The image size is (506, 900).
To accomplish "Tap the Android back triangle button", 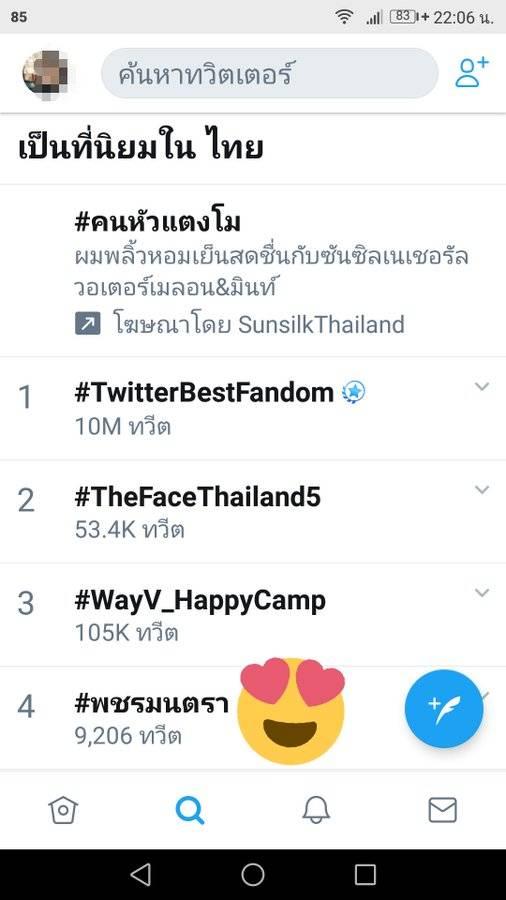I will pyautogui.click(x=140, y=875).
